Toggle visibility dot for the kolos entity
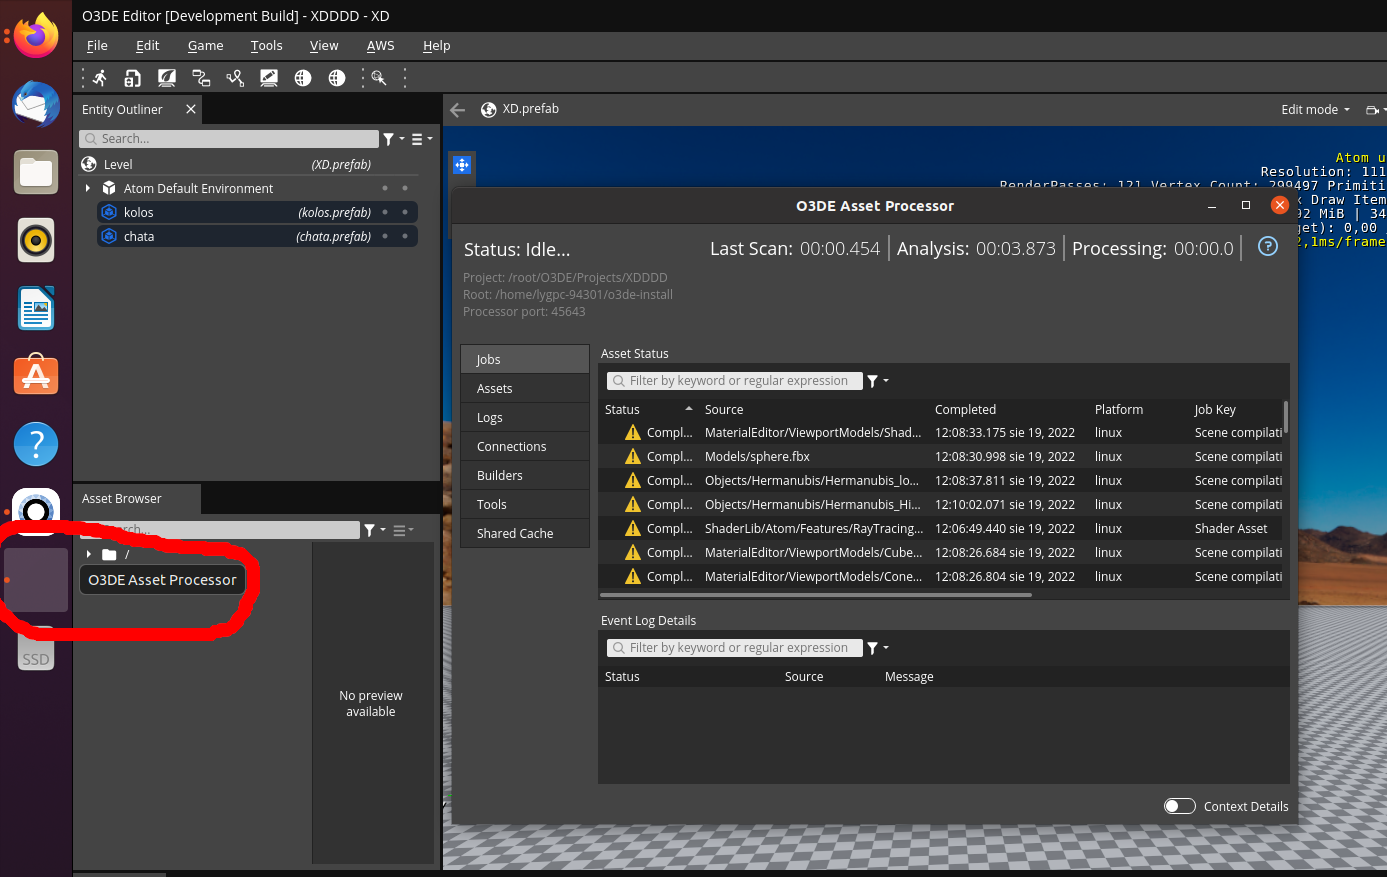Image resolution: width=1387 pixels, height=877 pixels. point(385,212)
